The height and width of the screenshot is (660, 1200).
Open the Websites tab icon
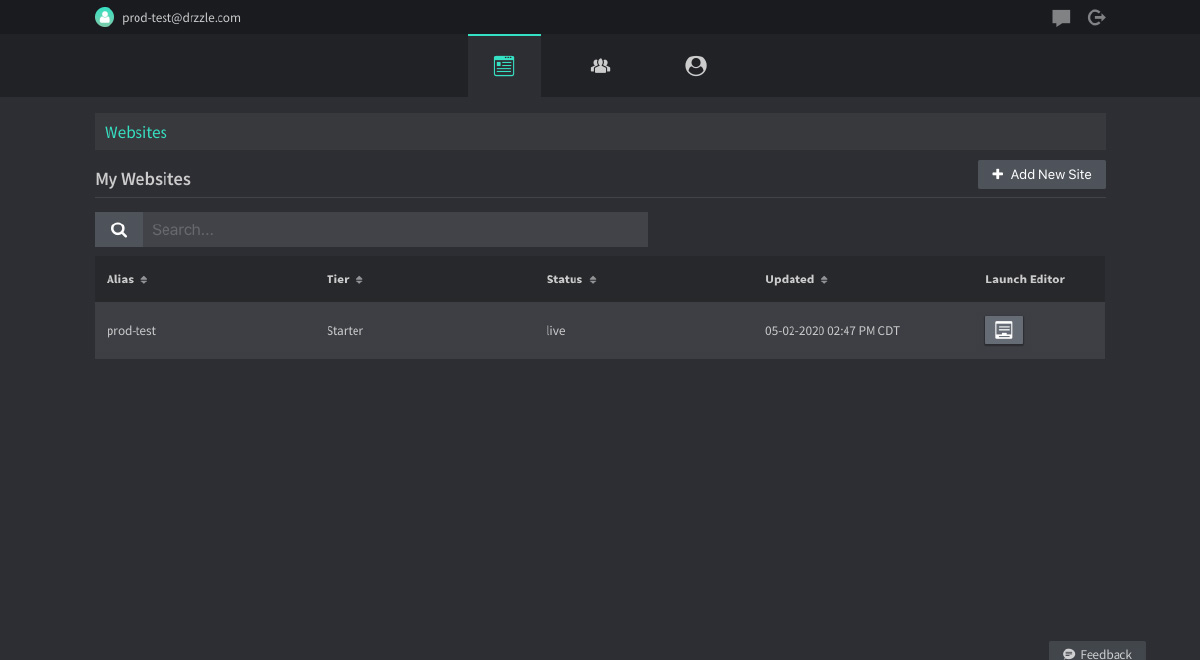click(504, 65)
